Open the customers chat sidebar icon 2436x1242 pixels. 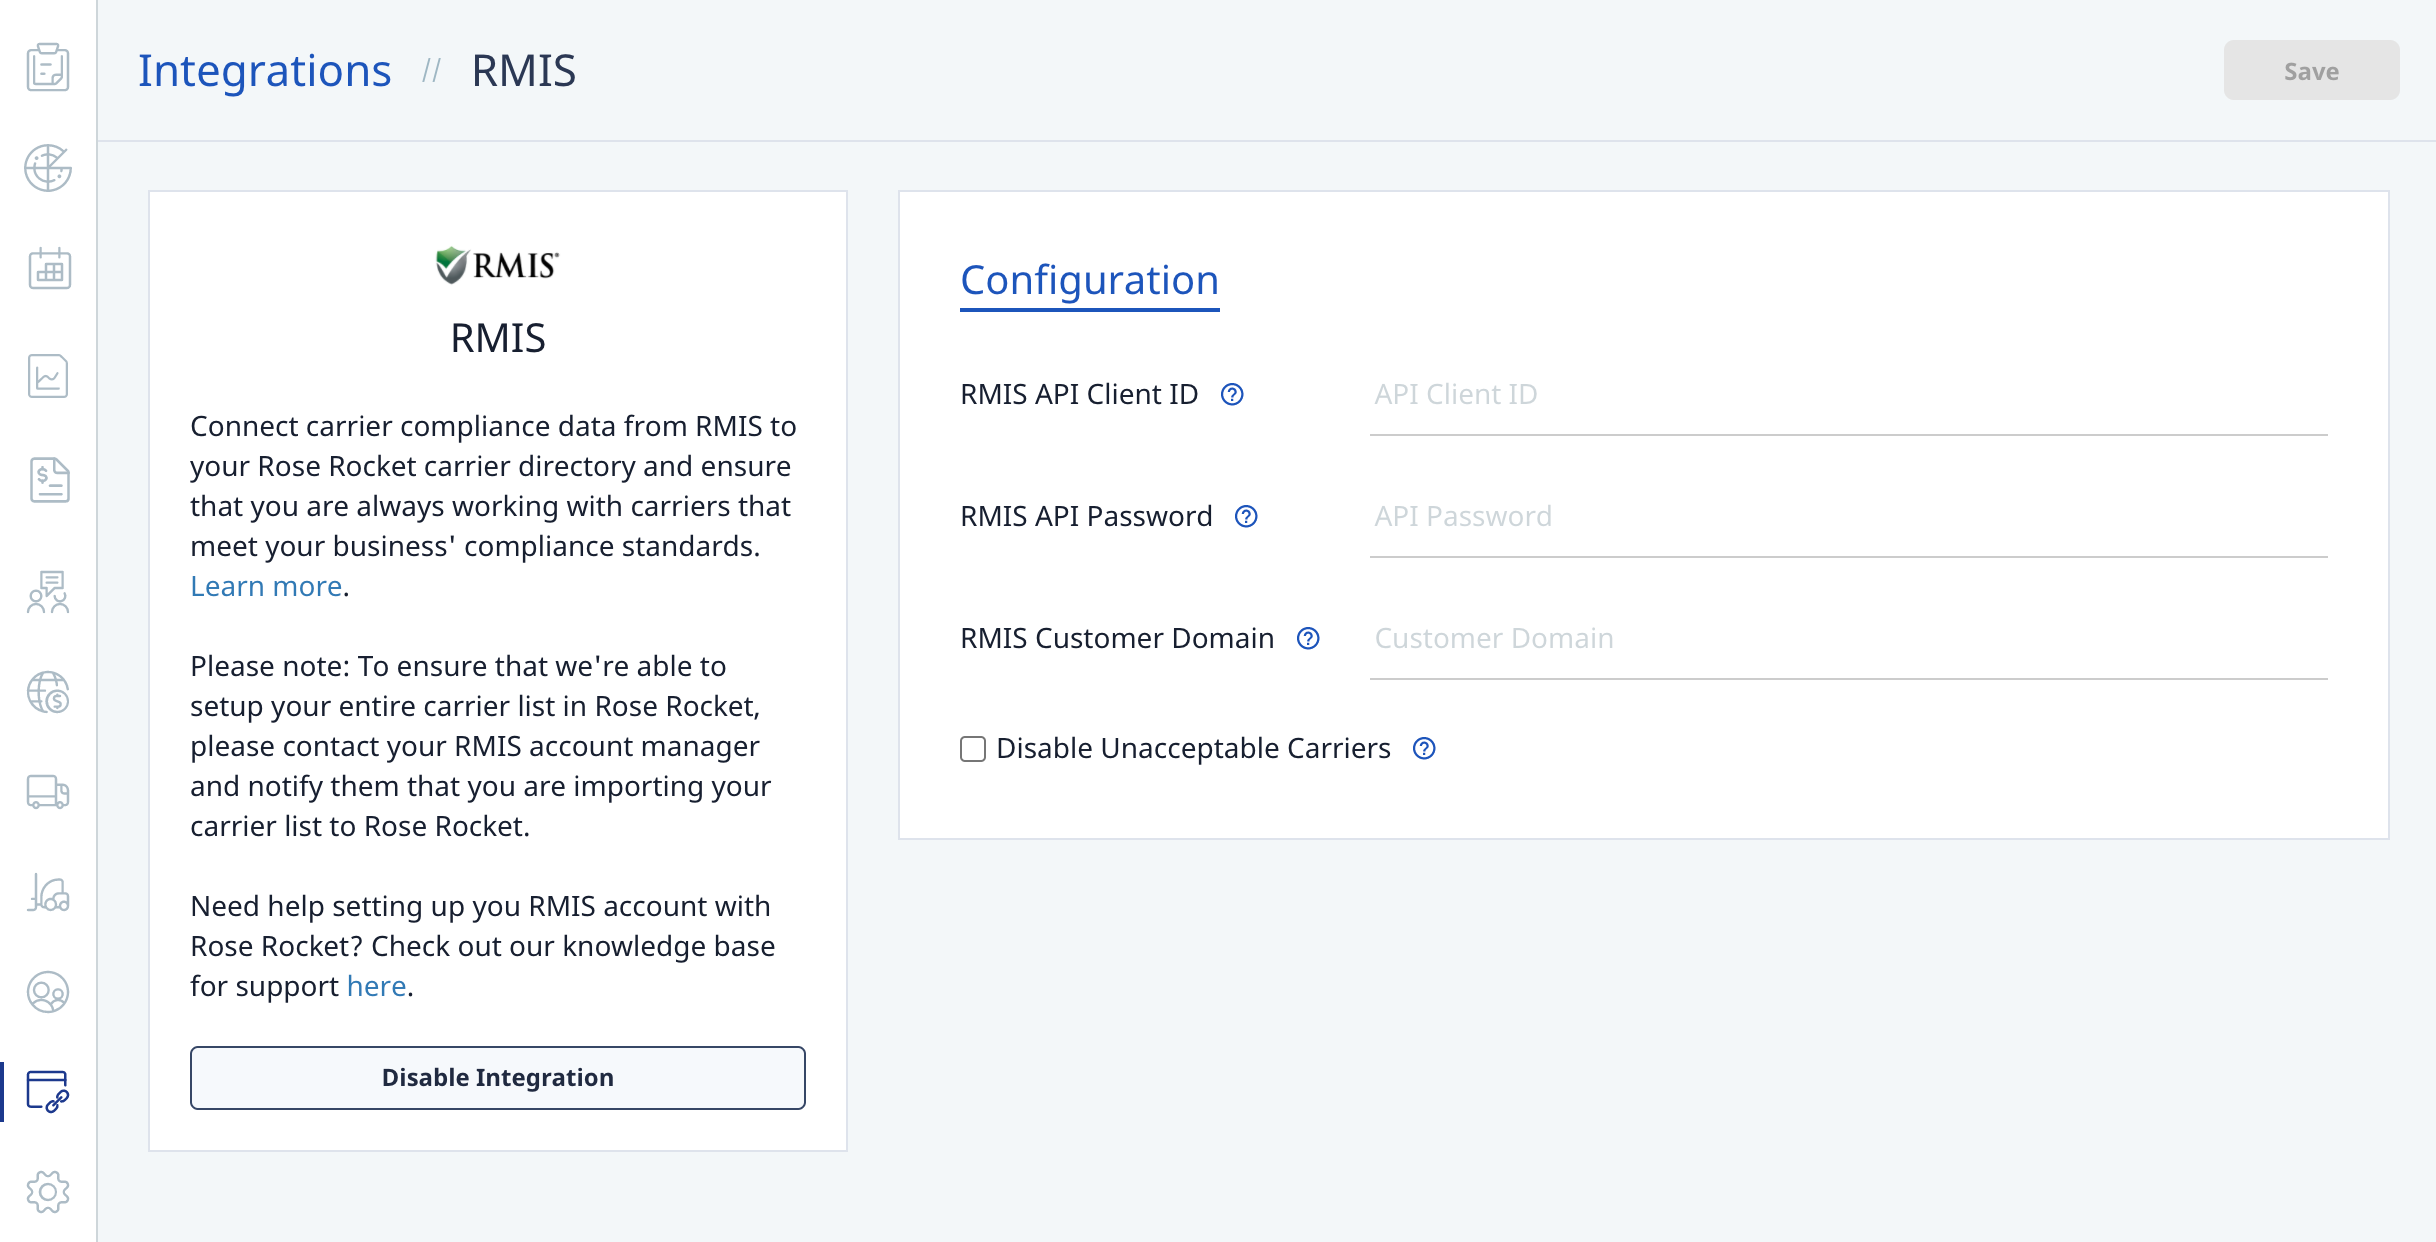(48, 592)
